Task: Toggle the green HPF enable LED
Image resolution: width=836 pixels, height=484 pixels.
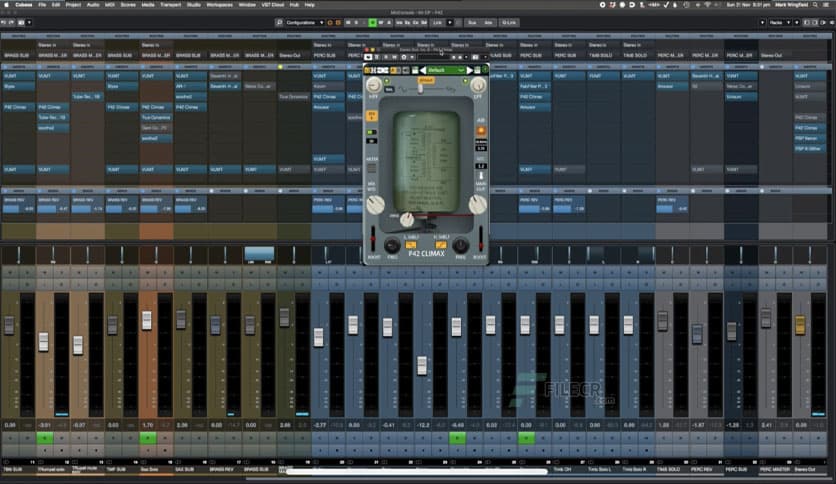Action: coord(387,81)
